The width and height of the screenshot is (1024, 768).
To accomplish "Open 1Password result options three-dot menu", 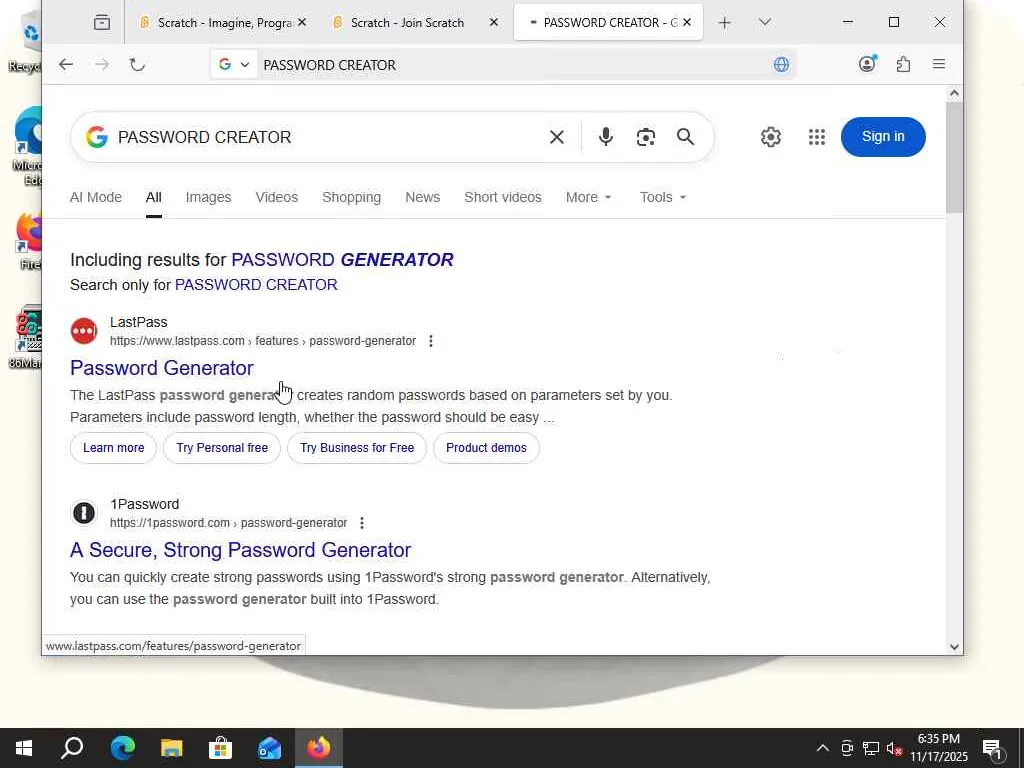I will pyautogui.click(x=362, y=523).
